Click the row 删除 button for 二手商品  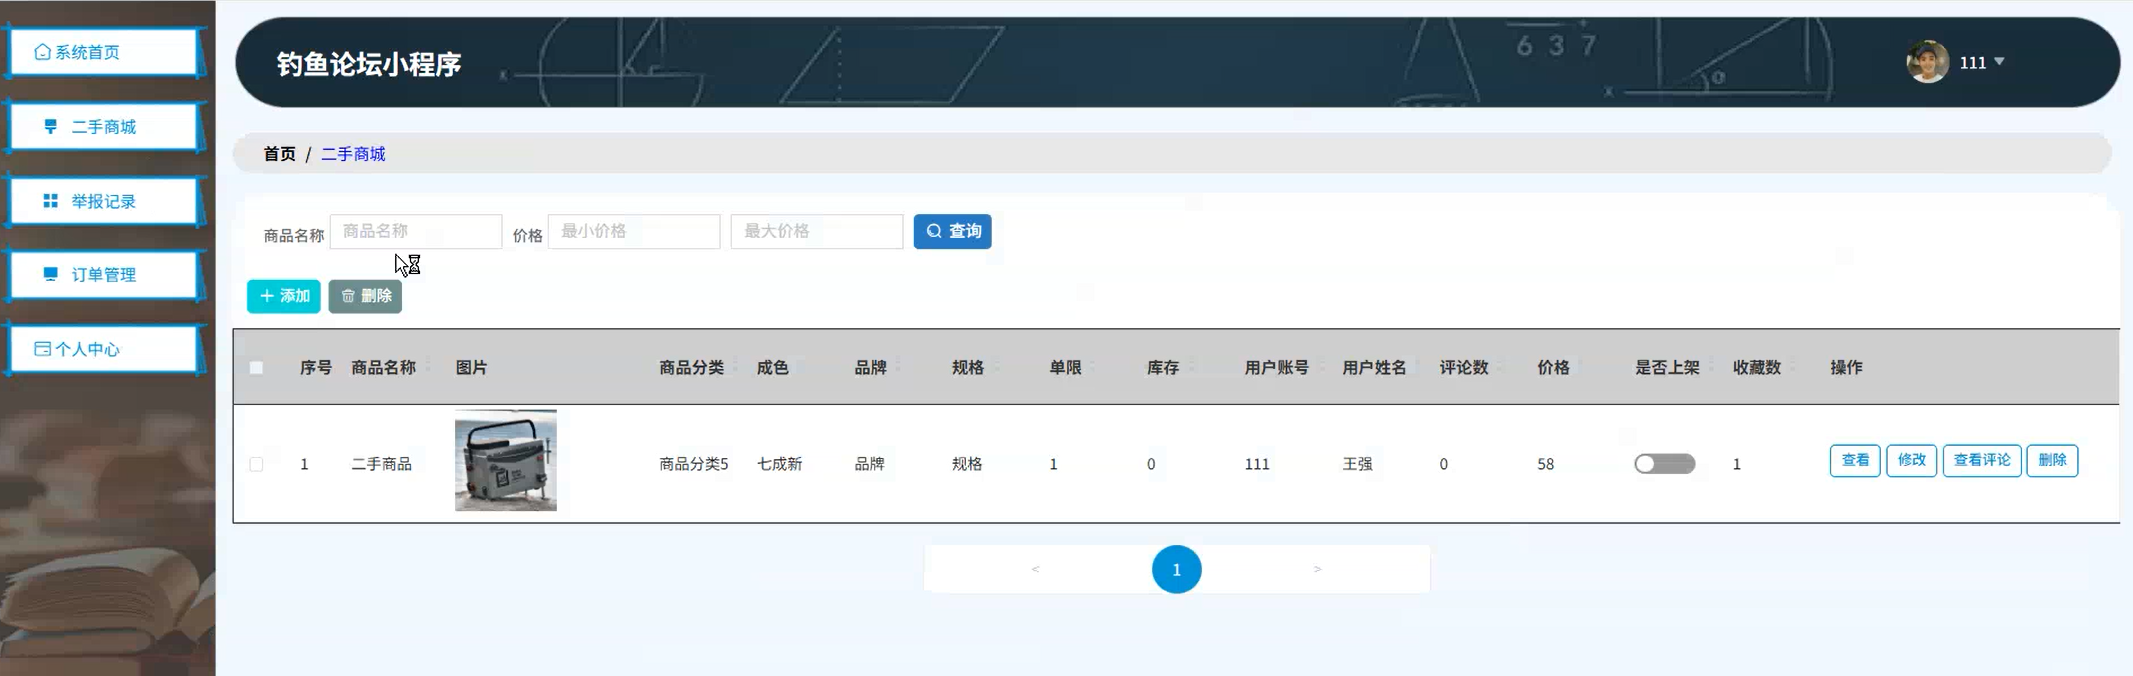(2052, 460)
